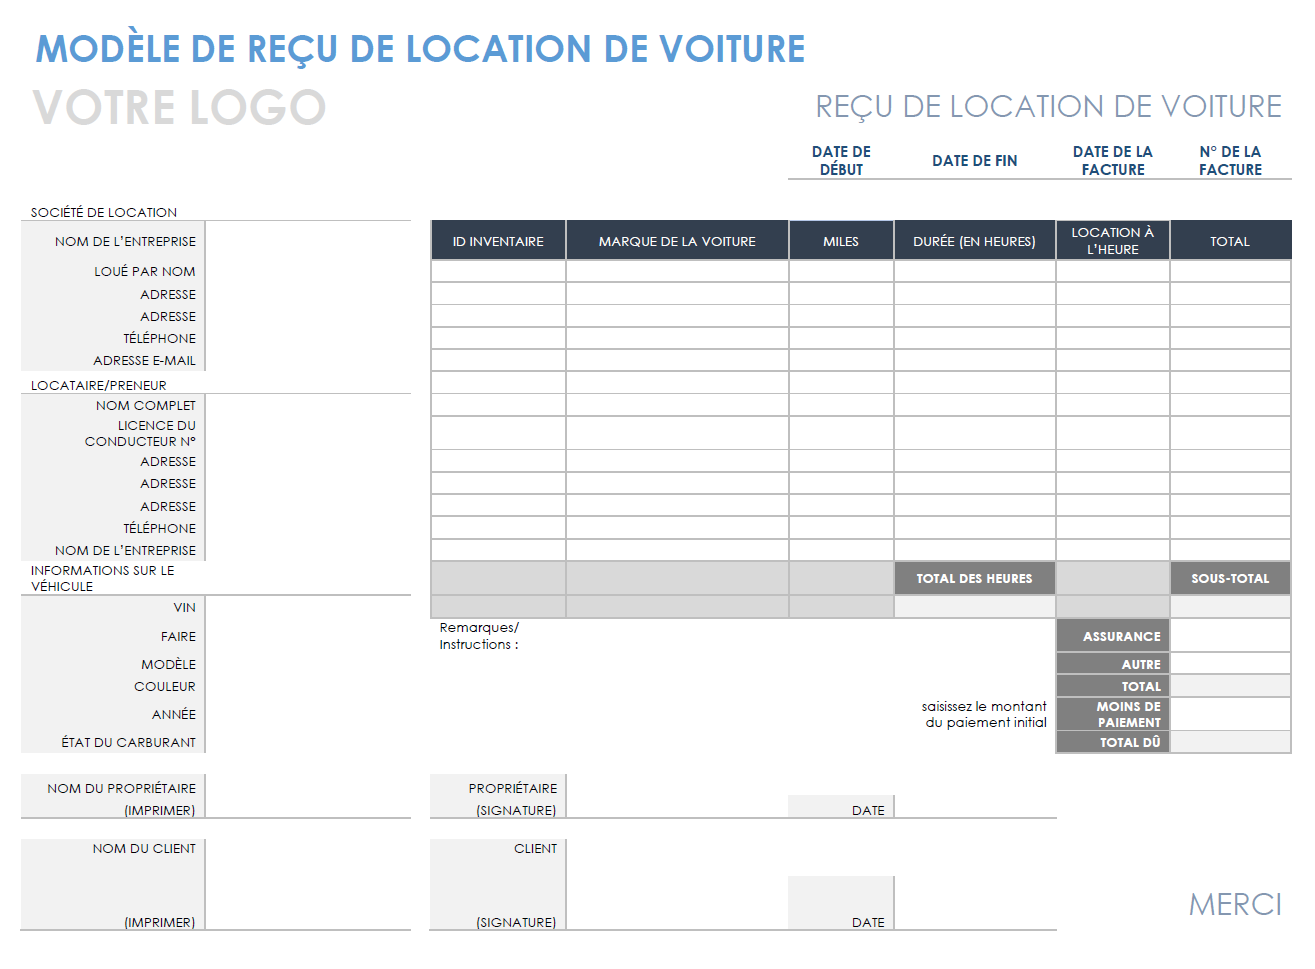Select the MILES column header
This screenshot has height=969, width=1315.
[841, 241]
